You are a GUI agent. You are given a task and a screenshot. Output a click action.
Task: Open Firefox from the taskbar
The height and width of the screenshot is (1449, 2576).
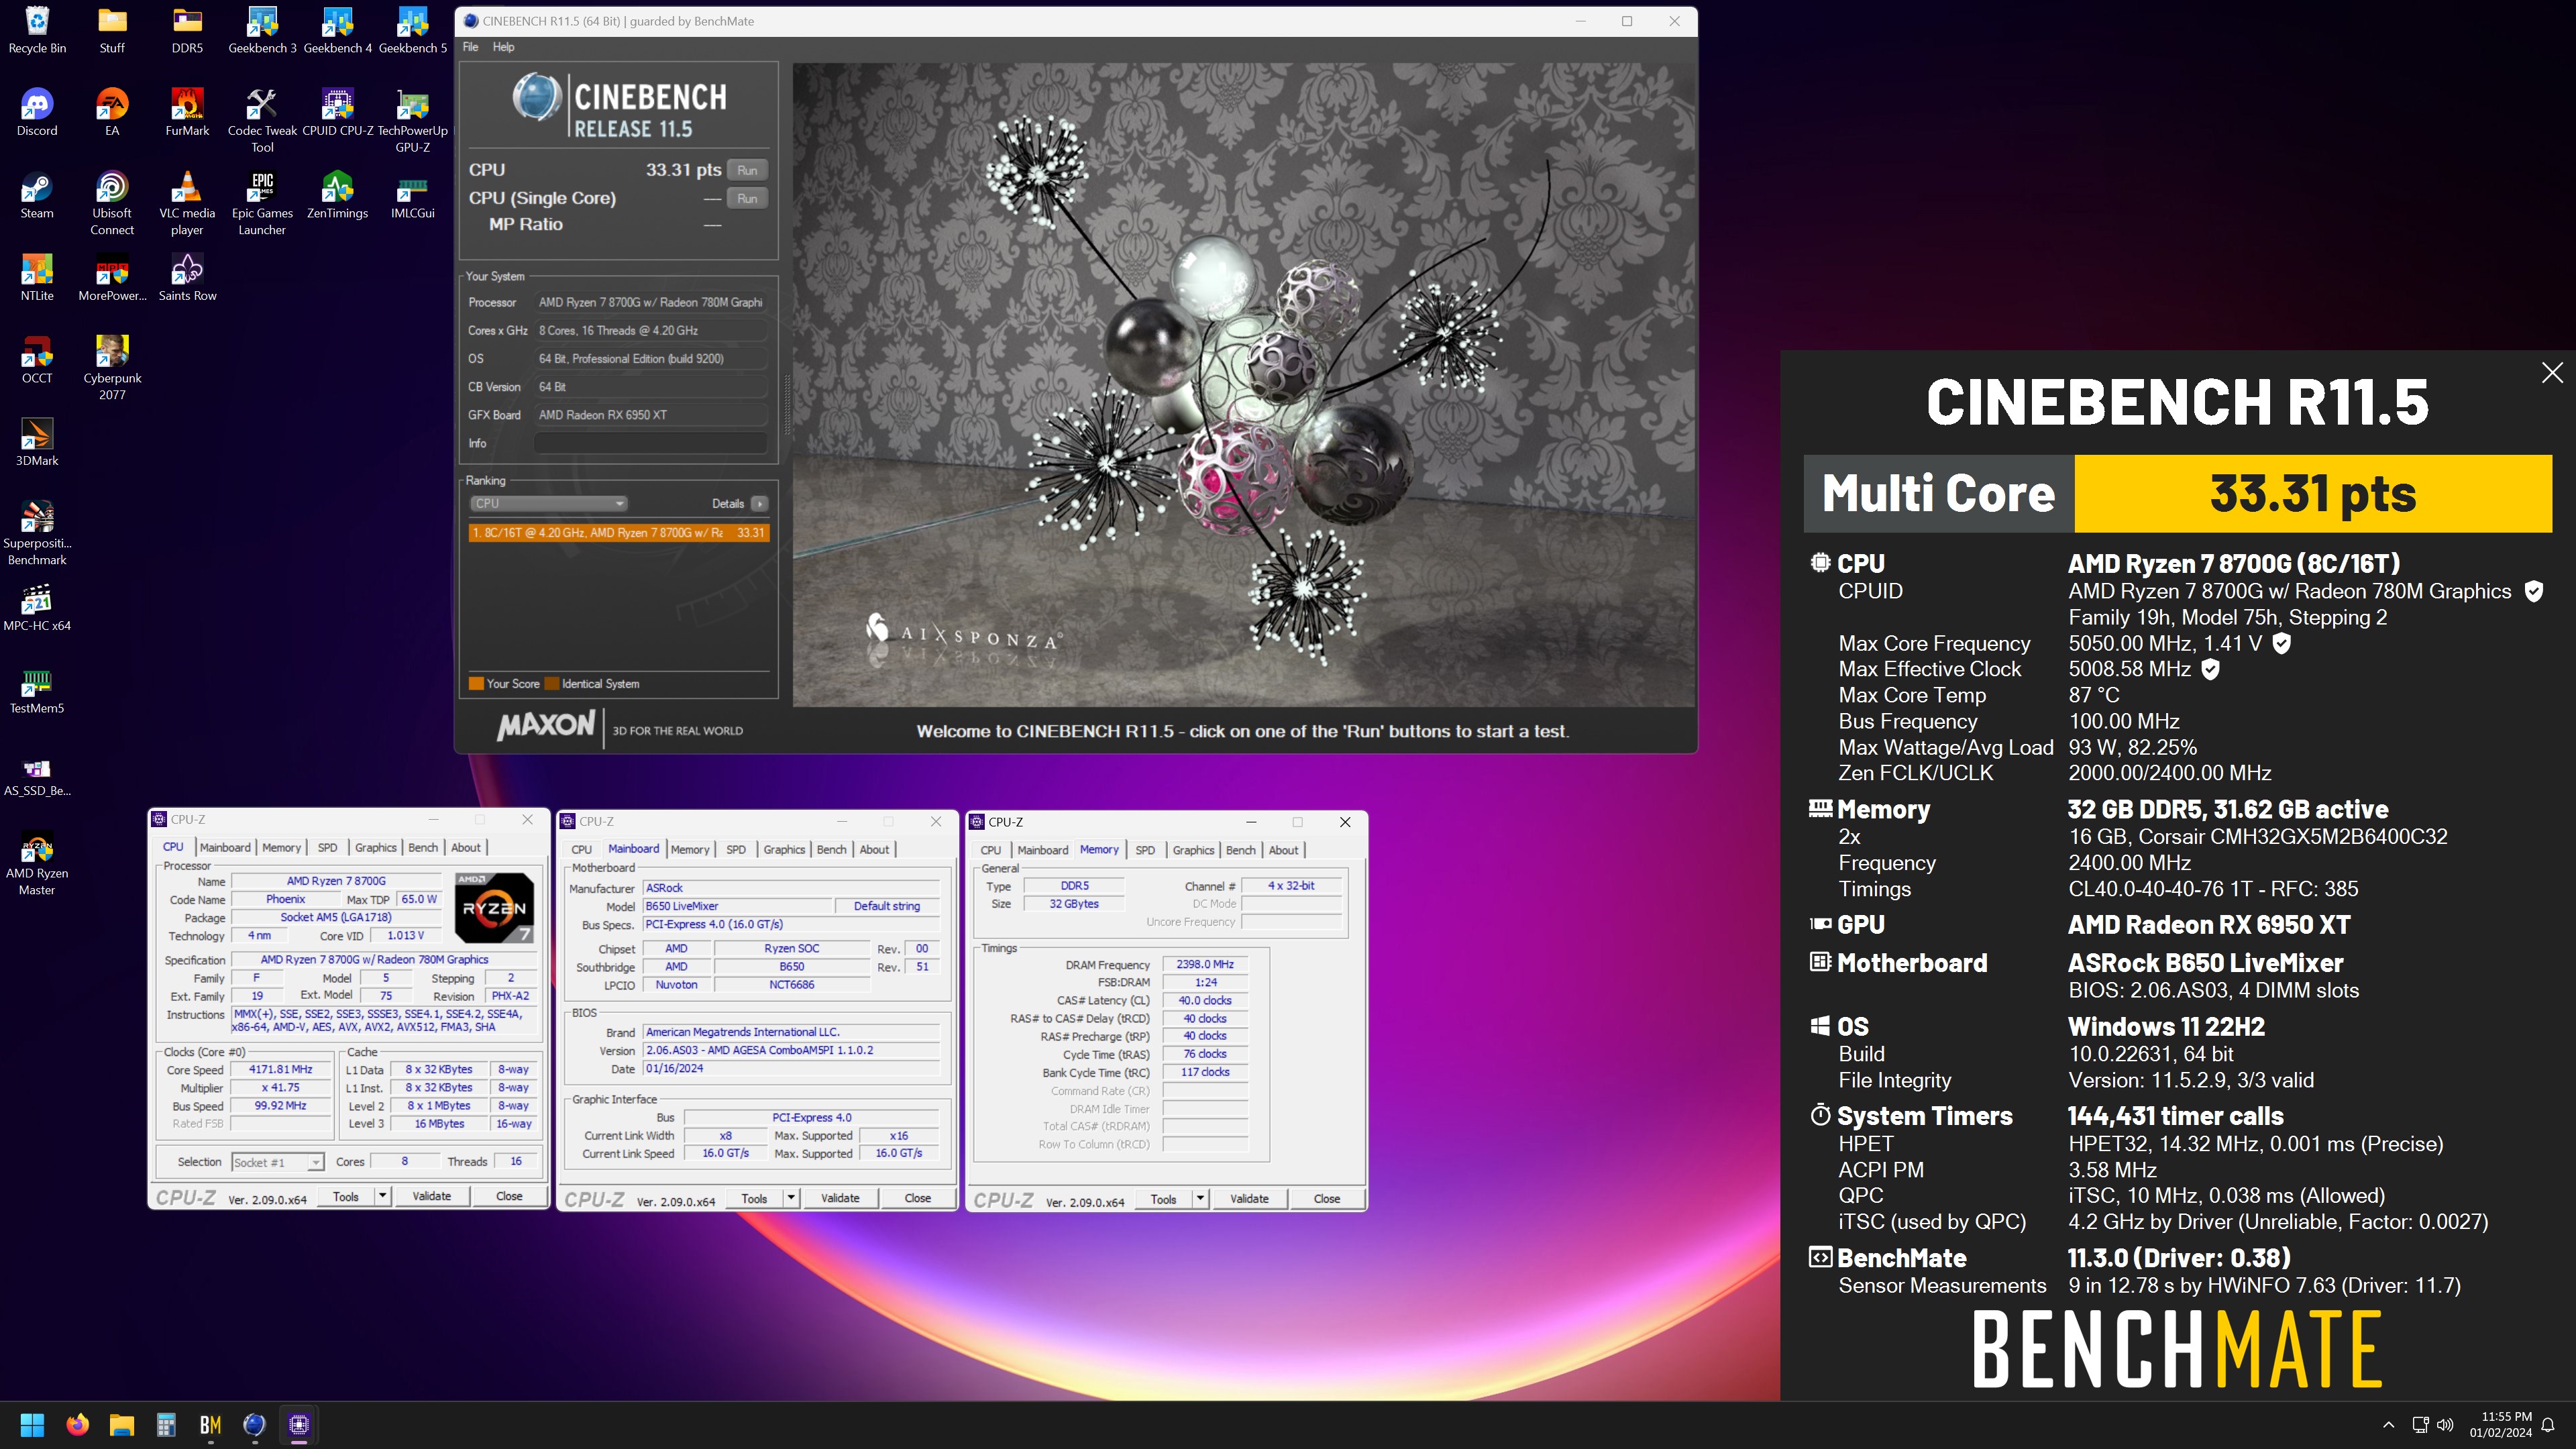(77, 1424)
